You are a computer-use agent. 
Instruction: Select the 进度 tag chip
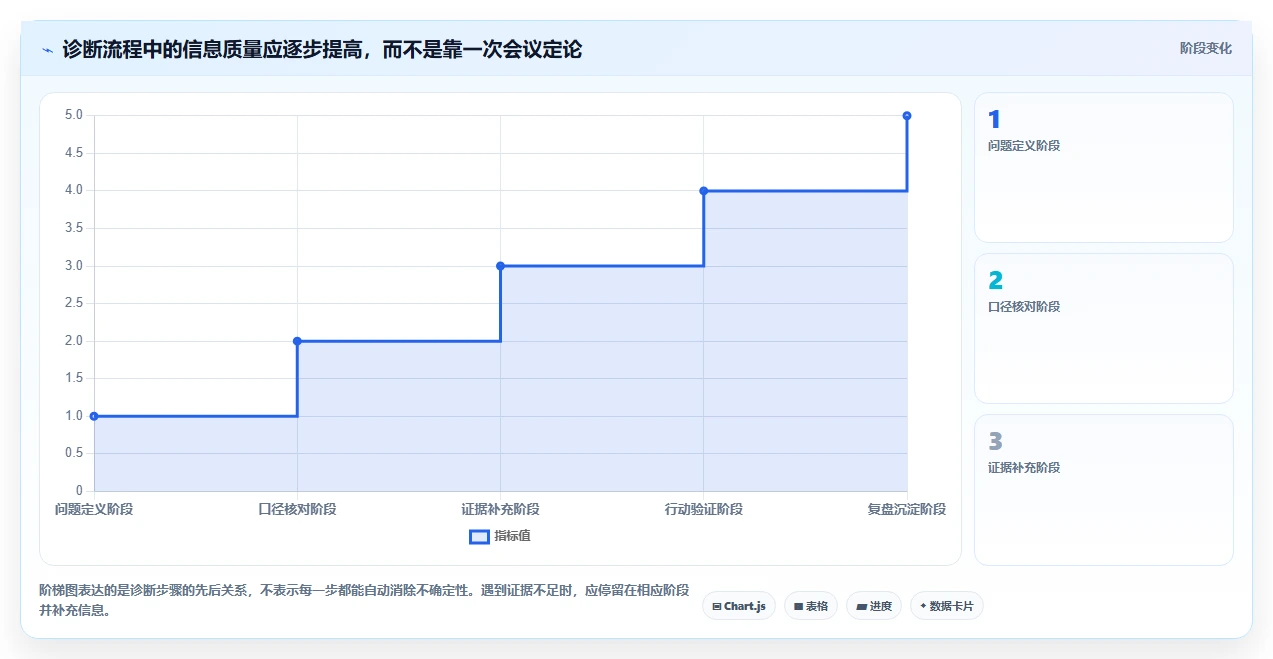tap(874, 606)
